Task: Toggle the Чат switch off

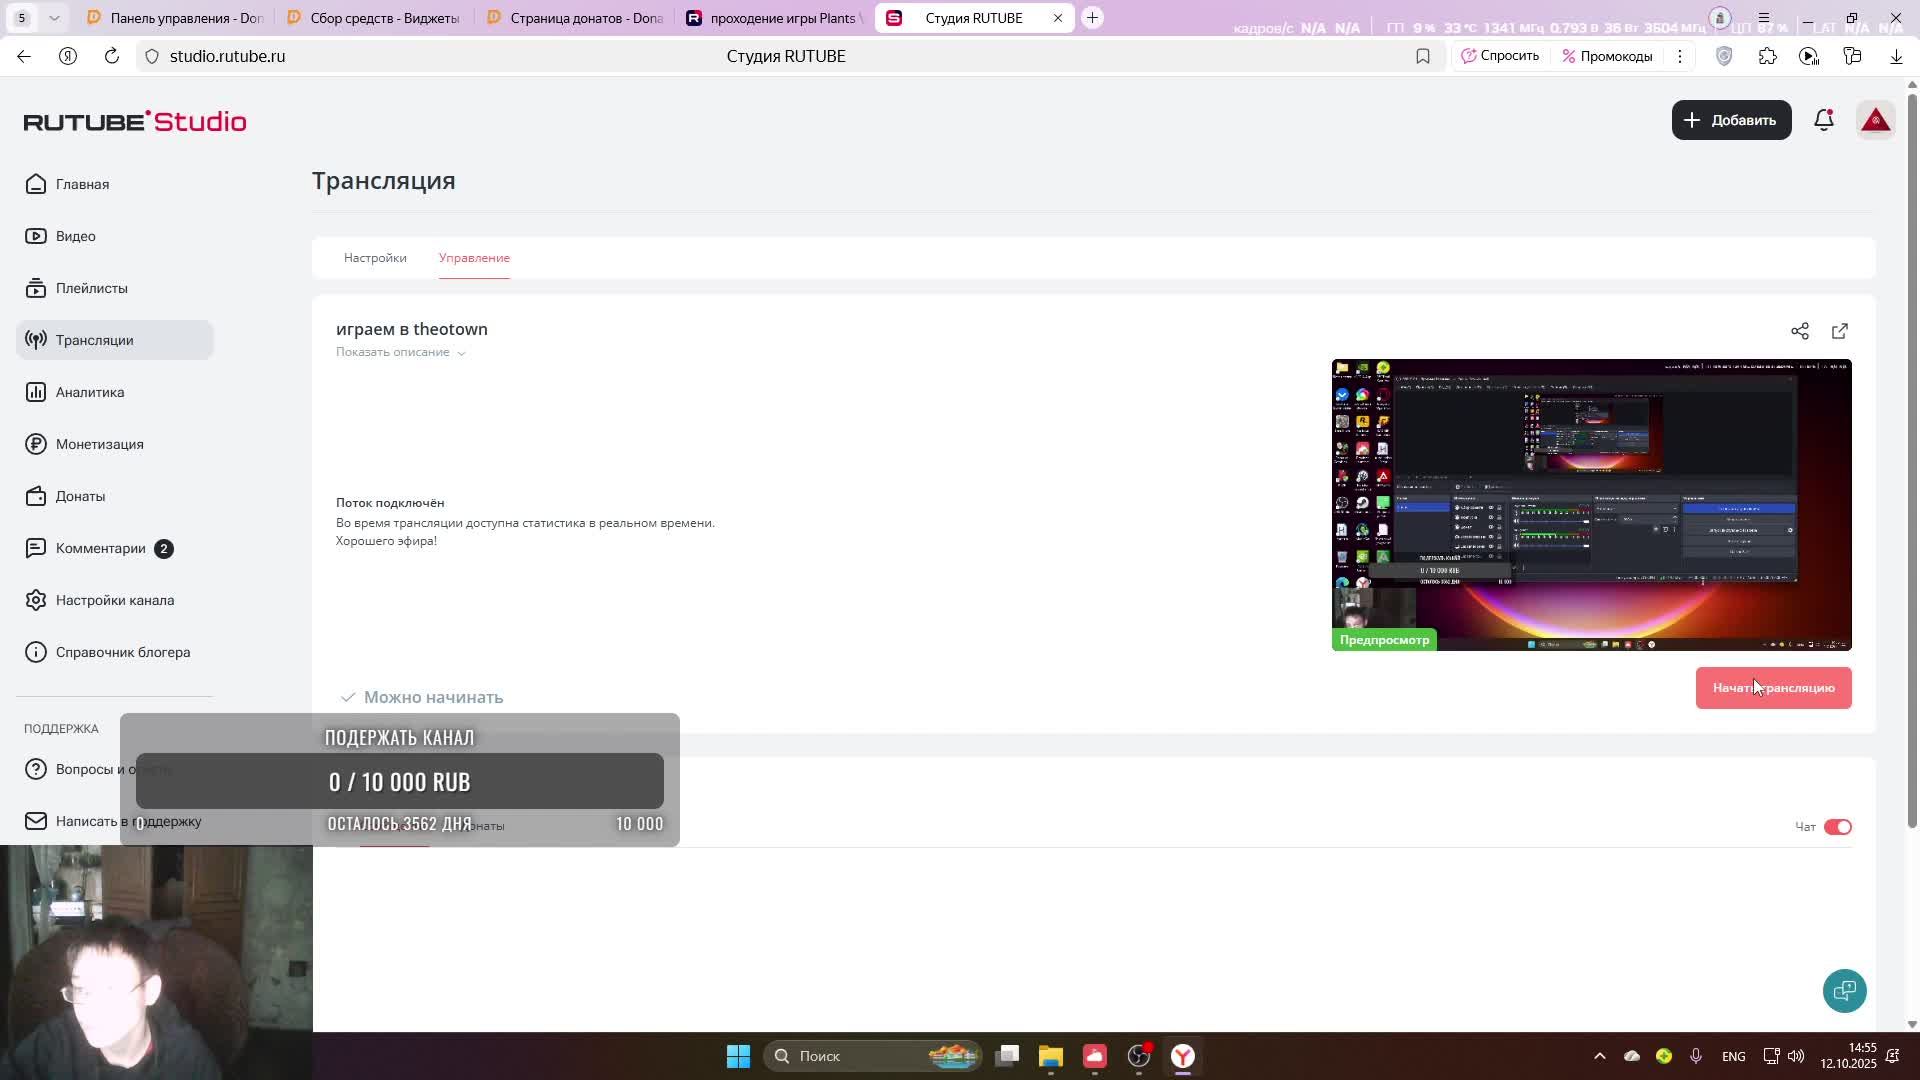Action: click(1837, 827)
